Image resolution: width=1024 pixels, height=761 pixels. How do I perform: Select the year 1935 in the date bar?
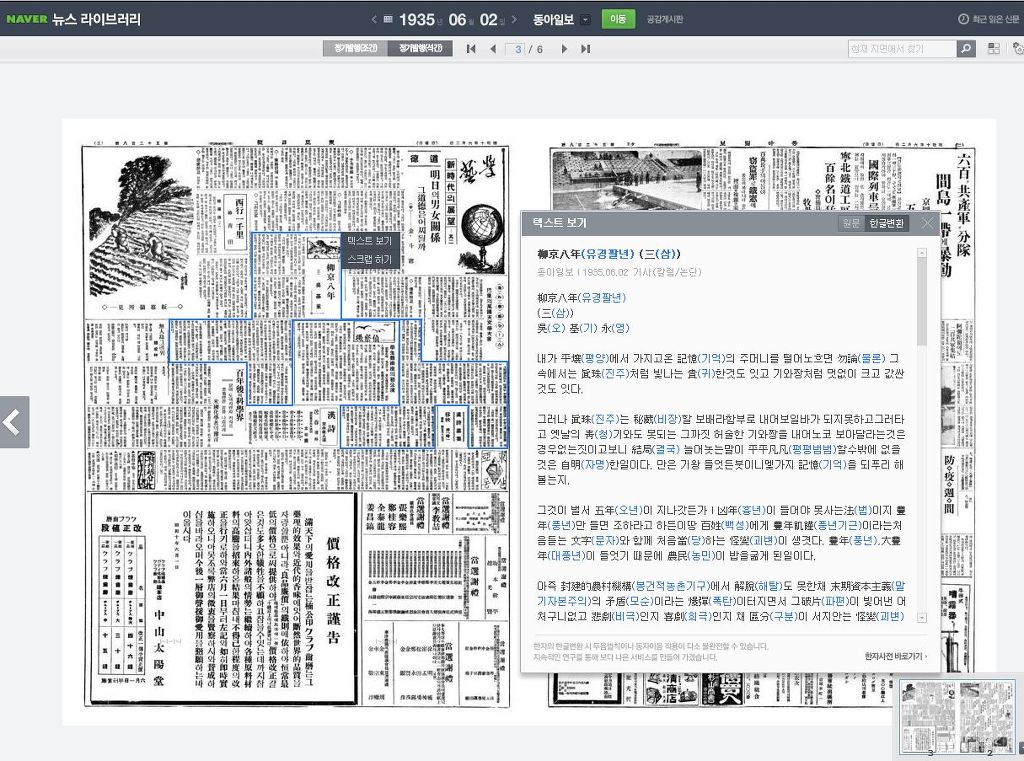coord(417,20)
